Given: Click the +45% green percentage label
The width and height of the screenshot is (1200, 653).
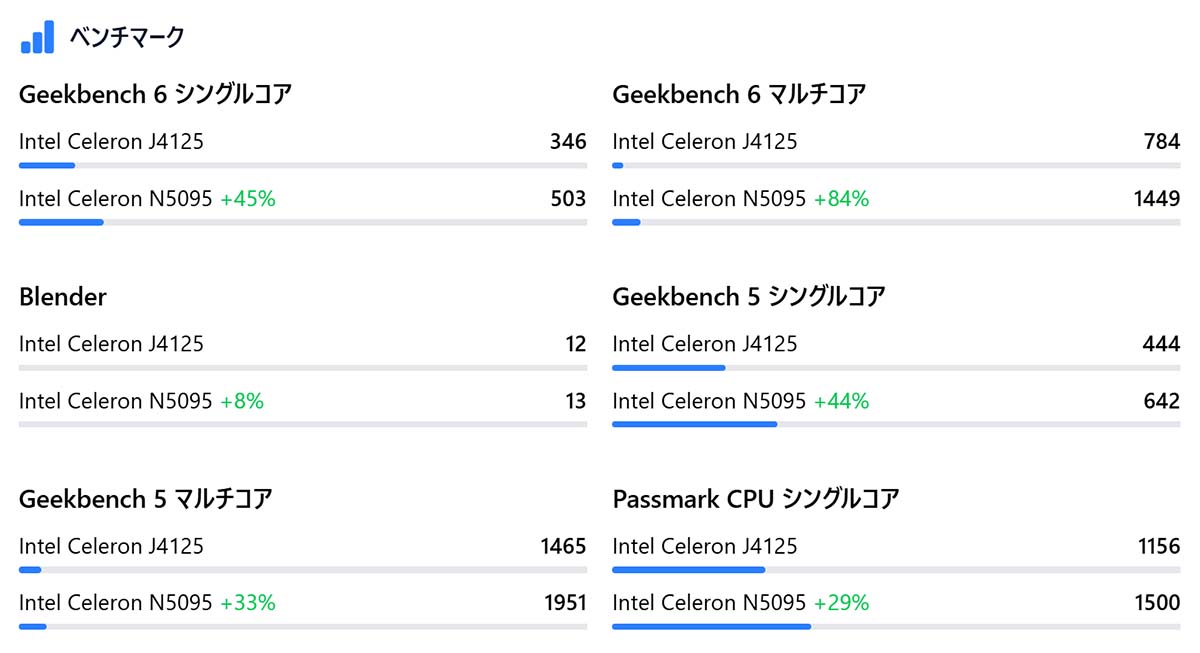Looking at the screenshot, I should 247,199.
